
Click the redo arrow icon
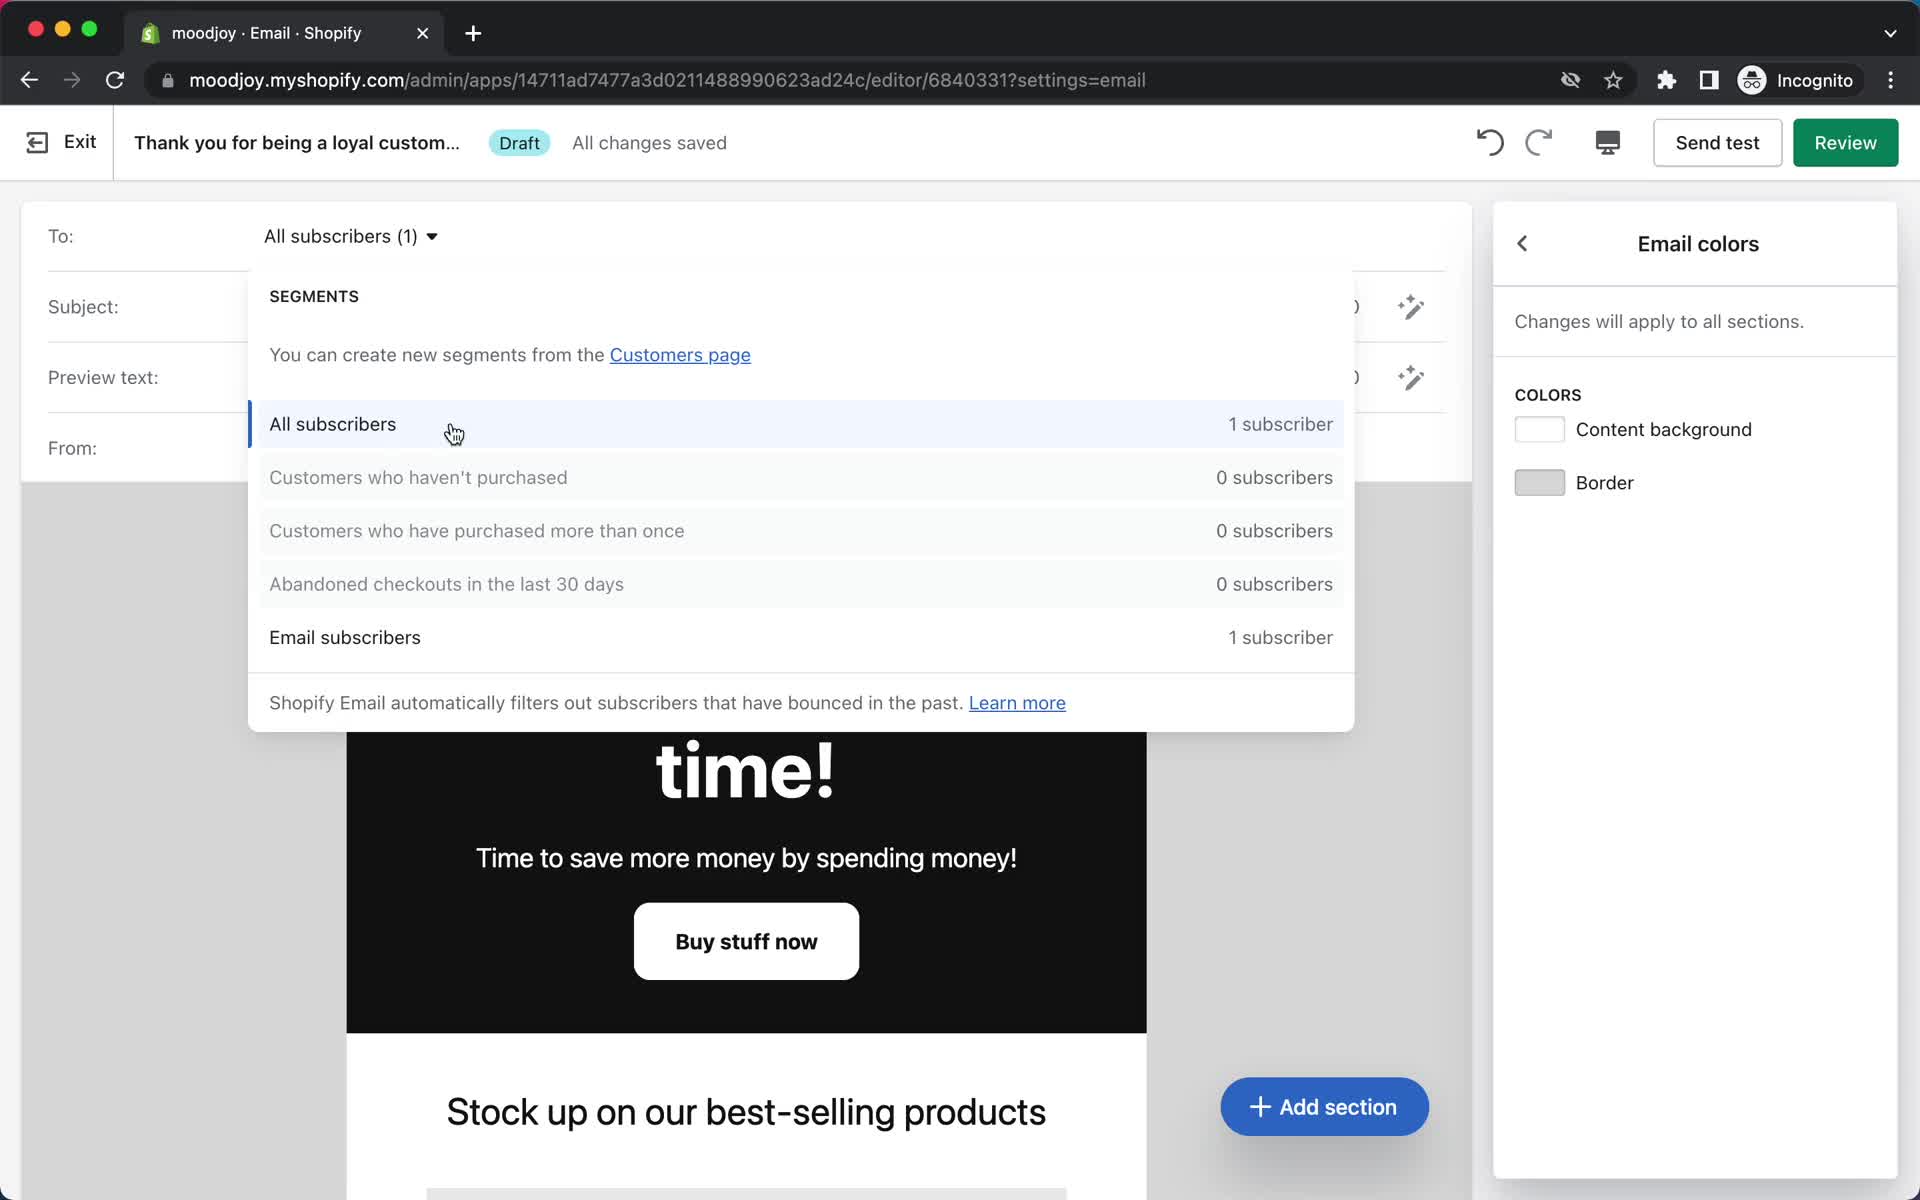click(x=1537, y=142)
